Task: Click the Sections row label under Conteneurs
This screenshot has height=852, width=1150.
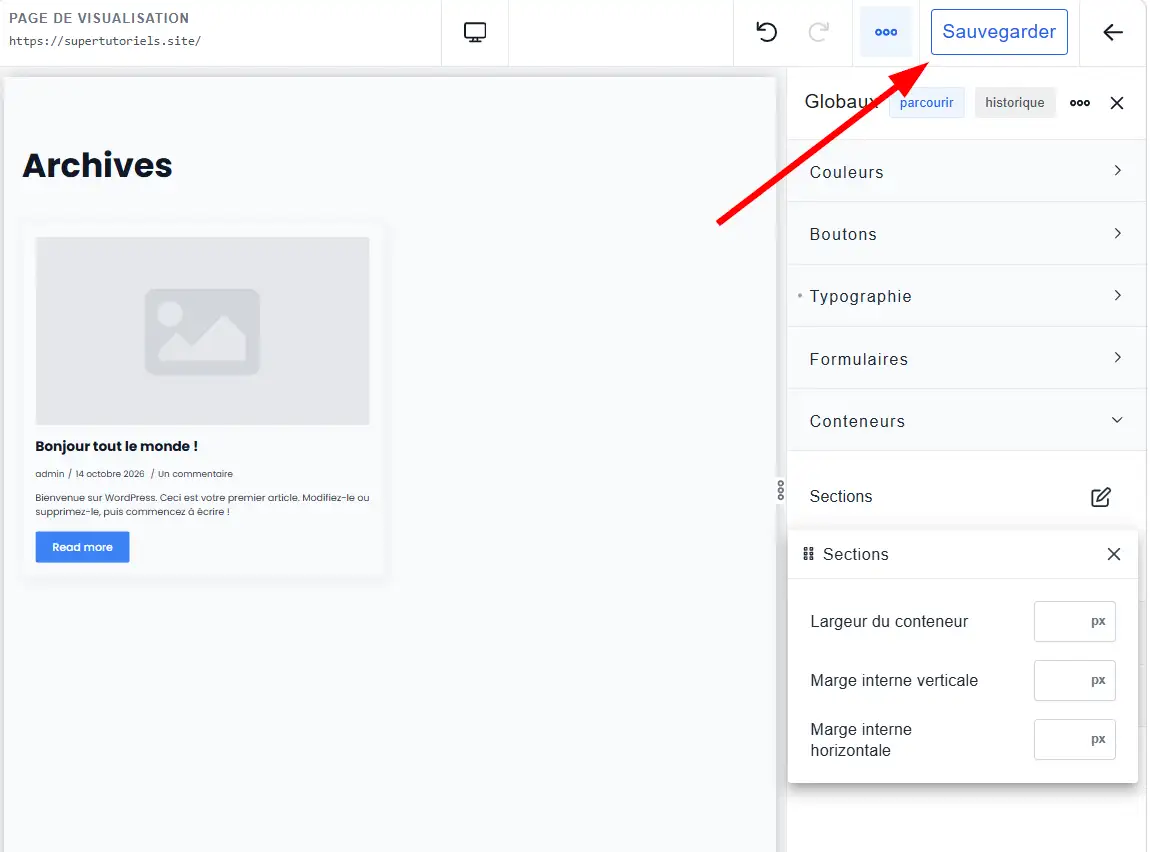Action: click(x=841, y=496)
